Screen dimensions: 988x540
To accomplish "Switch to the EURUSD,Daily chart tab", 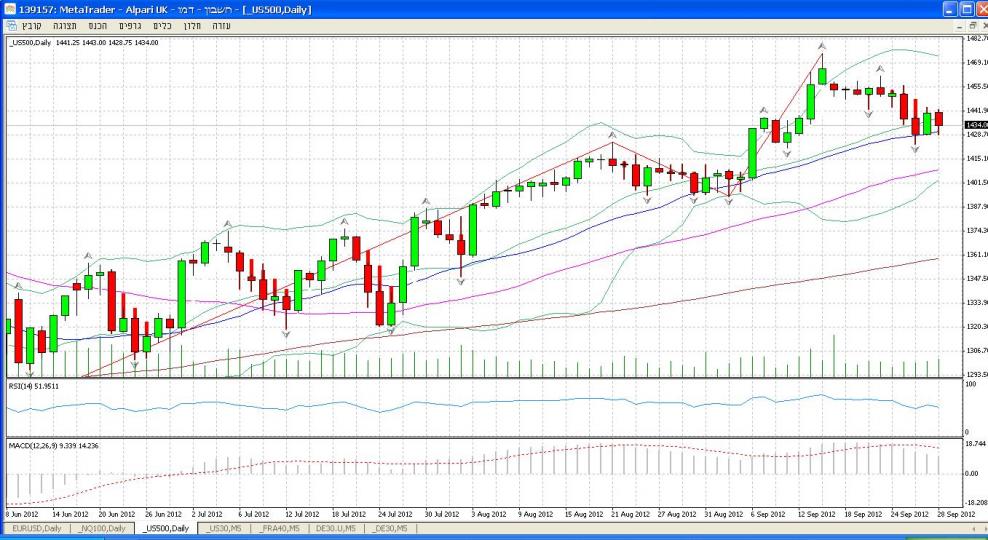I will (x=37, y=528).
